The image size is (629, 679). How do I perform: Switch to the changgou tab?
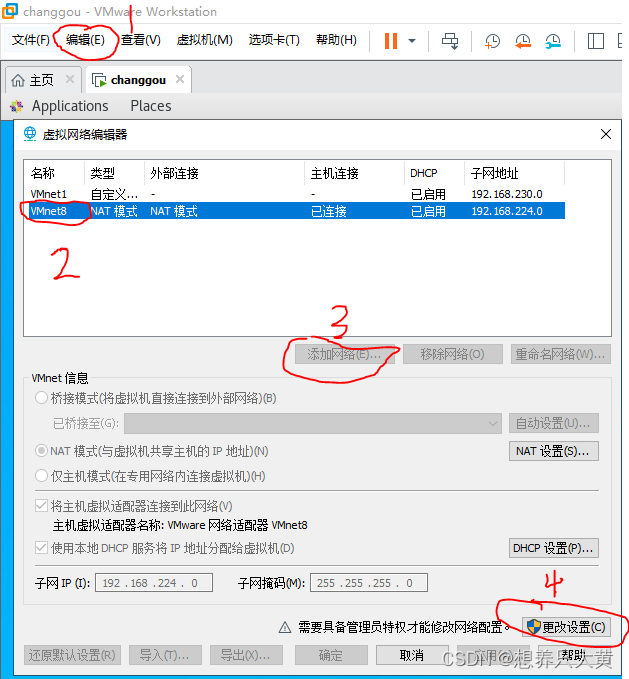tap(139, 80)
